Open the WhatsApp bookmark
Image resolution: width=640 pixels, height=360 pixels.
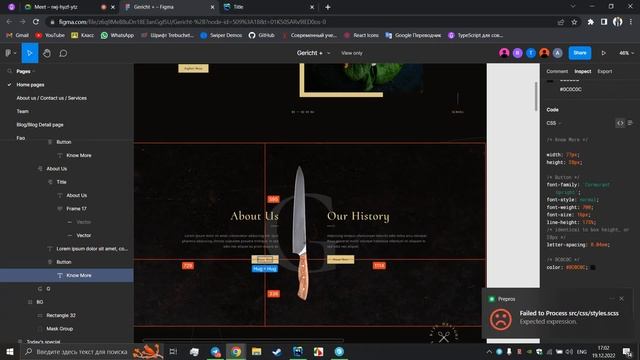point(117,36)
